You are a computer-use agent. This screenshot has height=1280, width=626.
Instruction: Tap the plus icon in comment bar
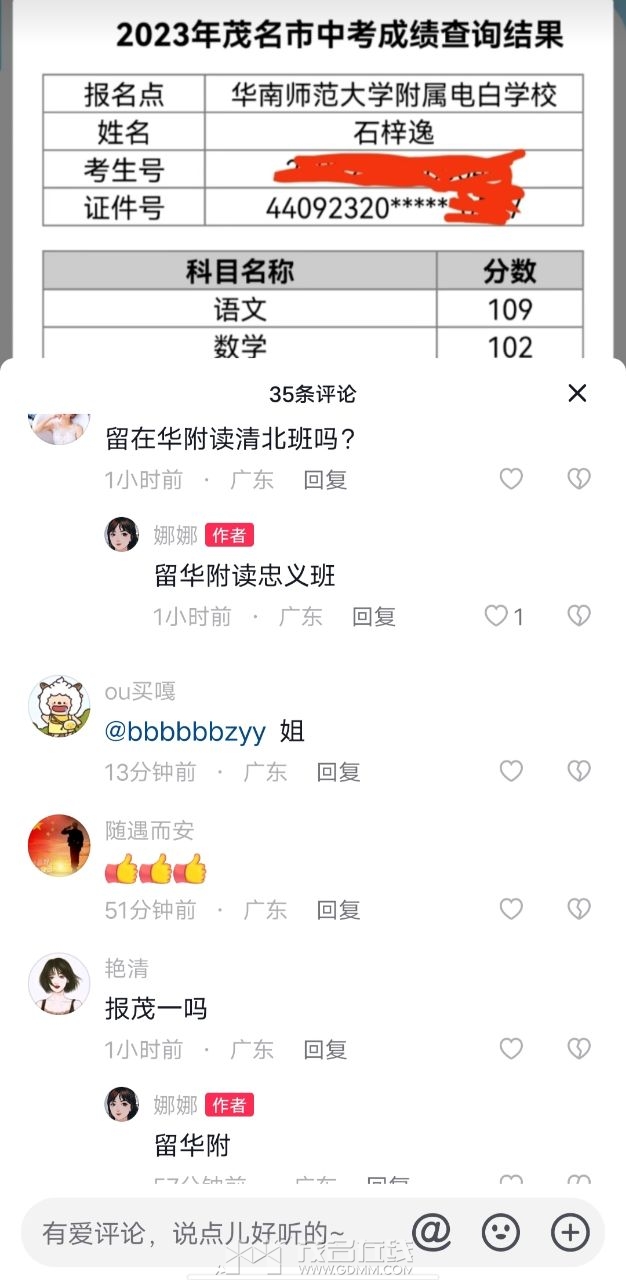point(570,1232)
